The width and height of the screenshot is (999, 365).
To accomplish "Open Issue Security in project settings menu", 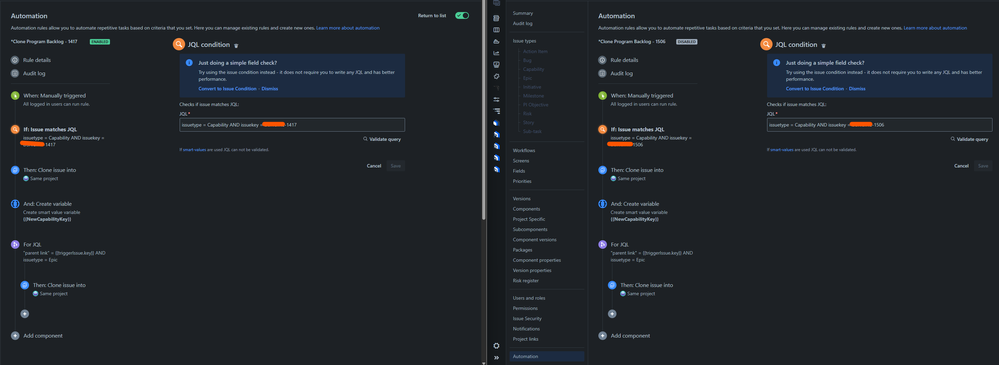I will coord(528,318).
